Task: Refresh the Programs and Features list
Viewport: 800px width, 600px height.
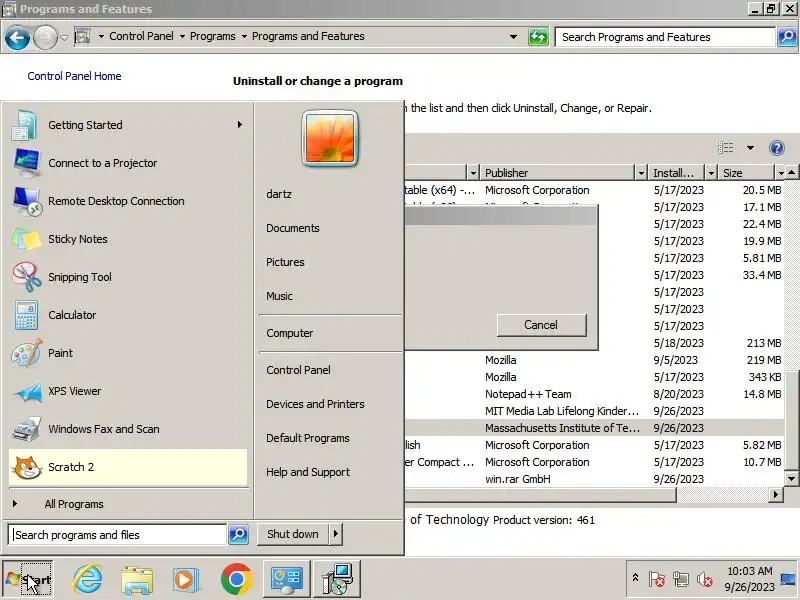Action: pos(538,37)
